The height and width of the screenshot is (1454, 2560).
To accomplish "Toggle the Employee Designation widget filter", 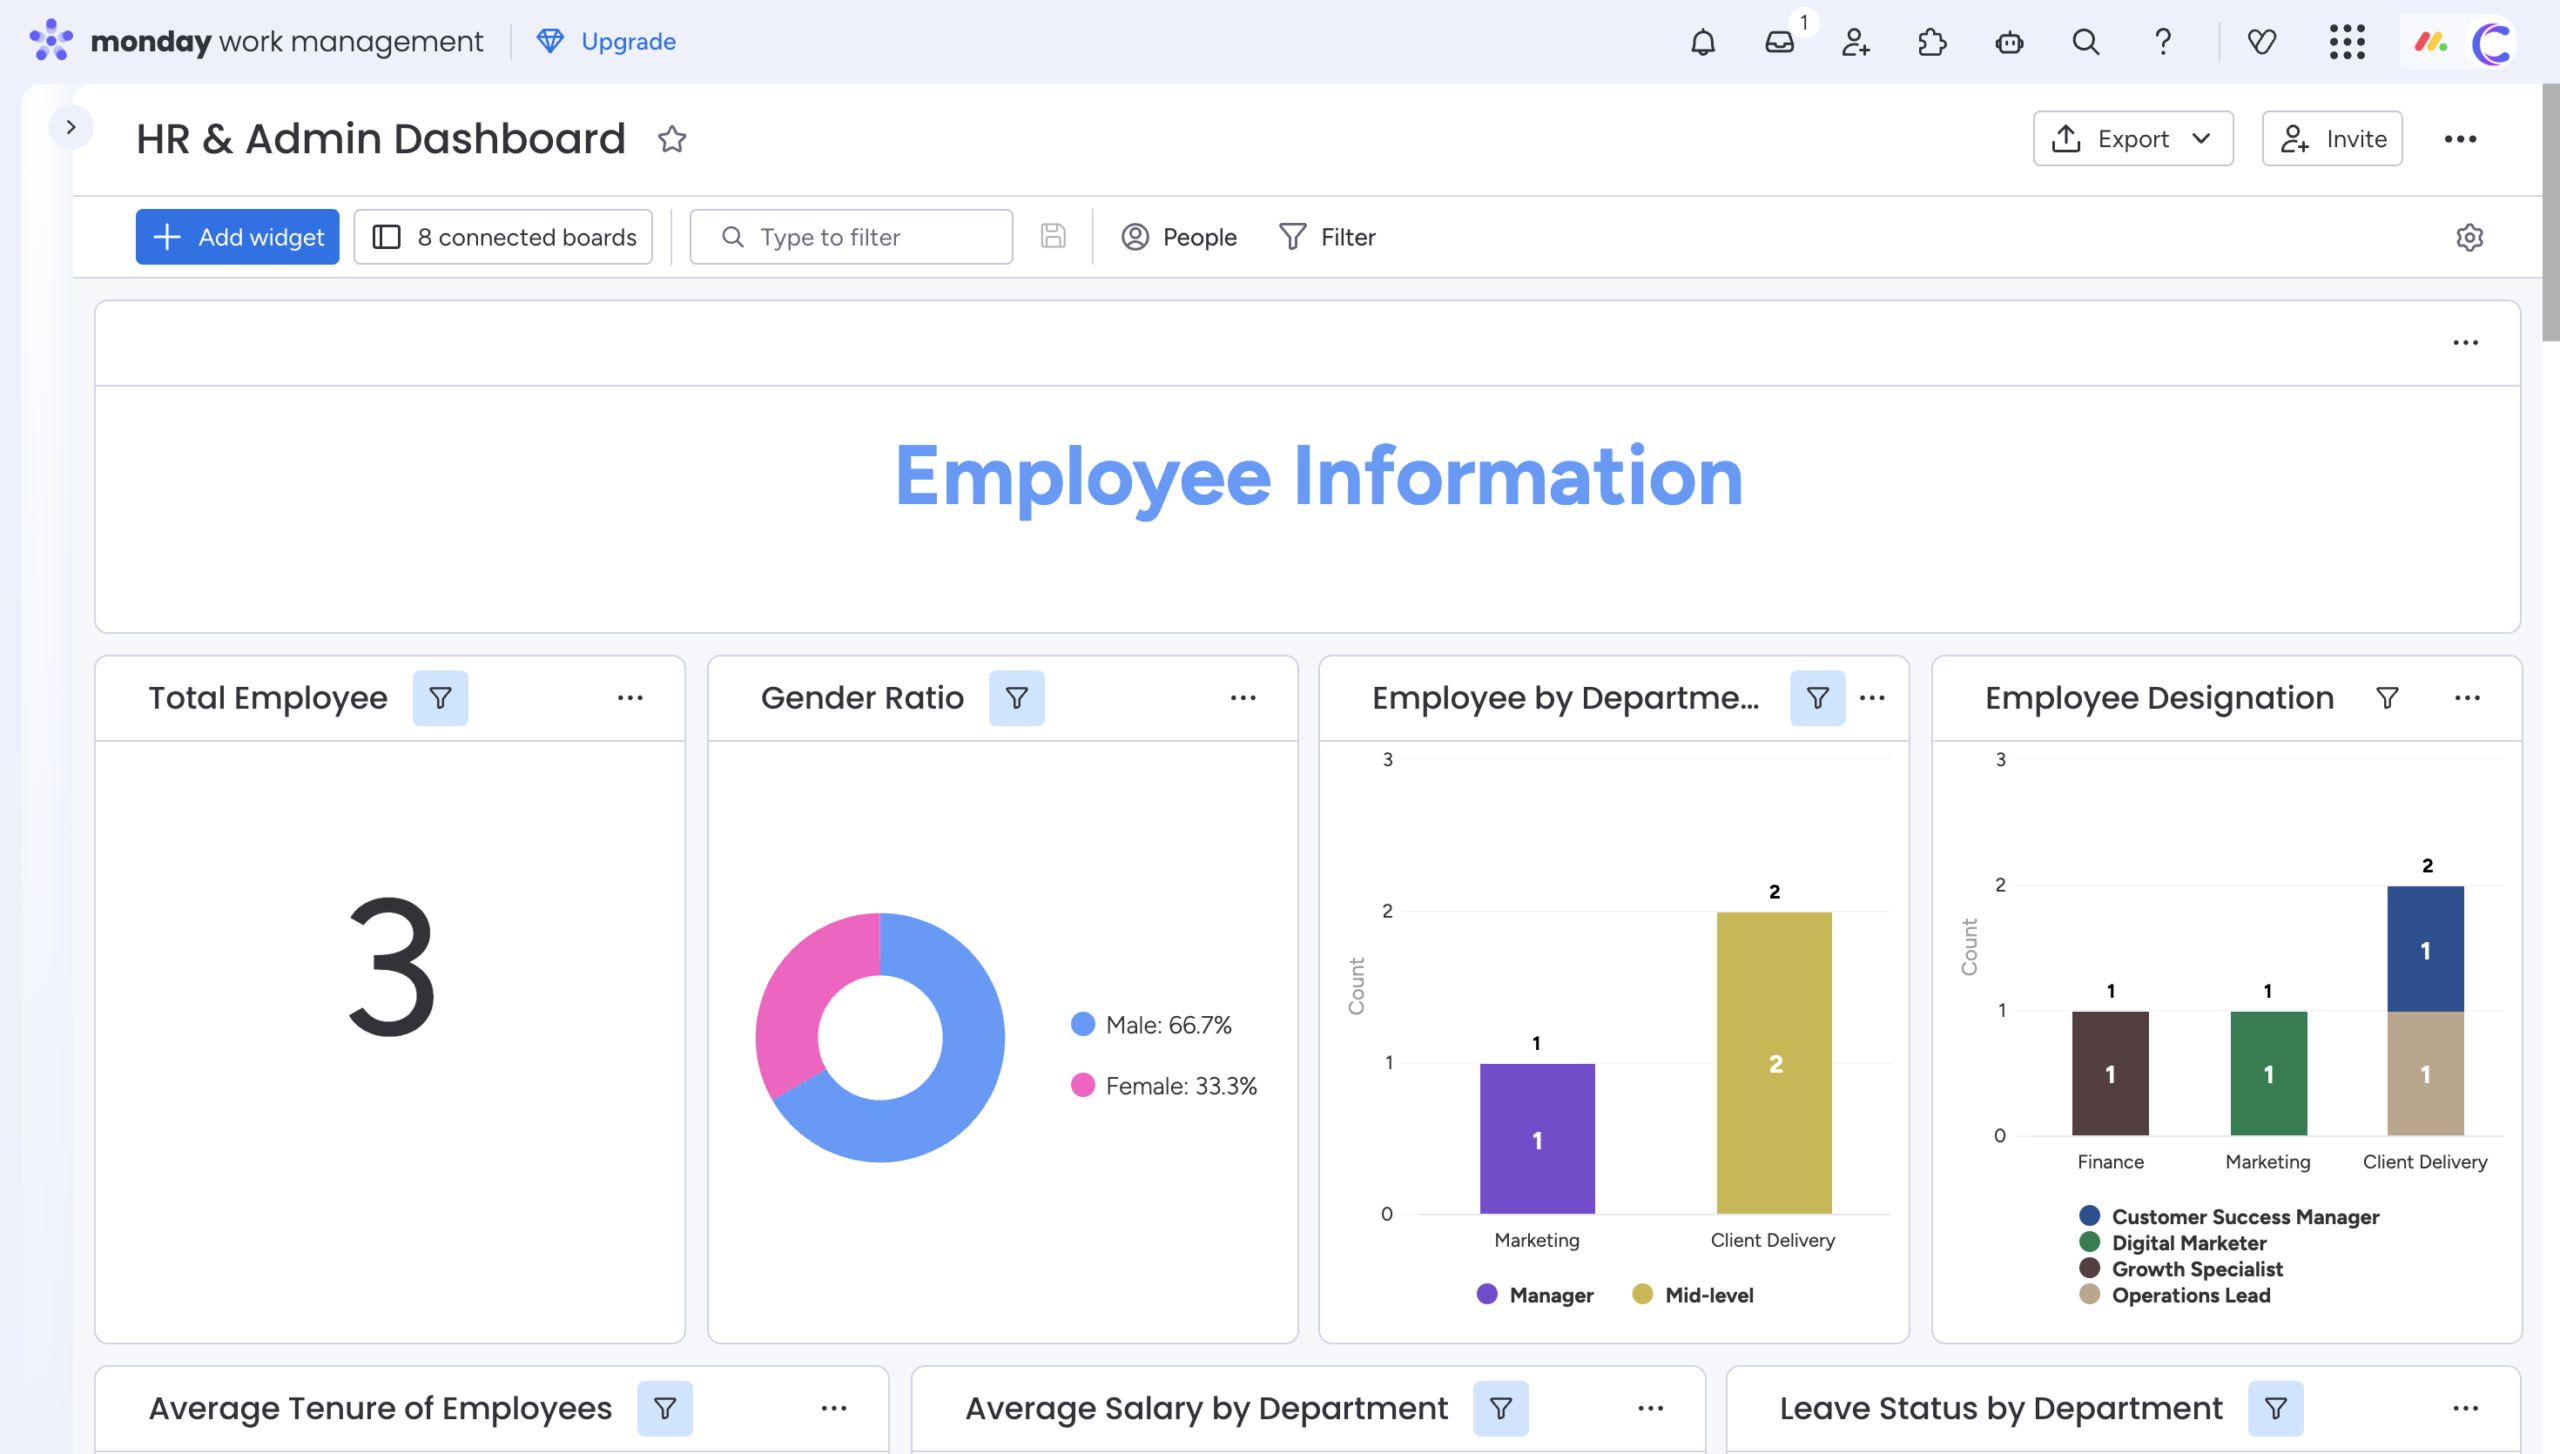I will [x=2387, y=698].
